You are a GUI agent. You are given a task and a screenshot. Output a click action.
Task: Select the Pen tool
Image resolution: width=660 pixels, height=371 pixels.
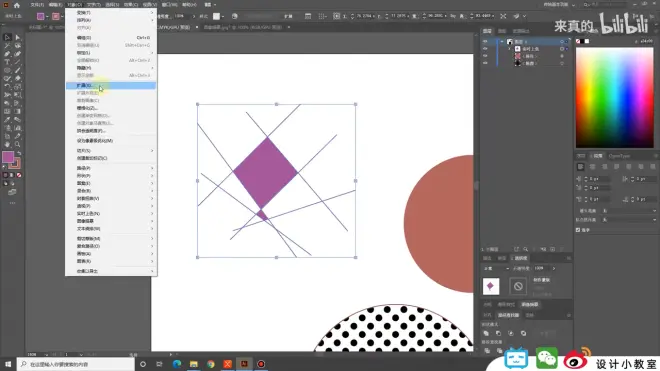[7, 54]
